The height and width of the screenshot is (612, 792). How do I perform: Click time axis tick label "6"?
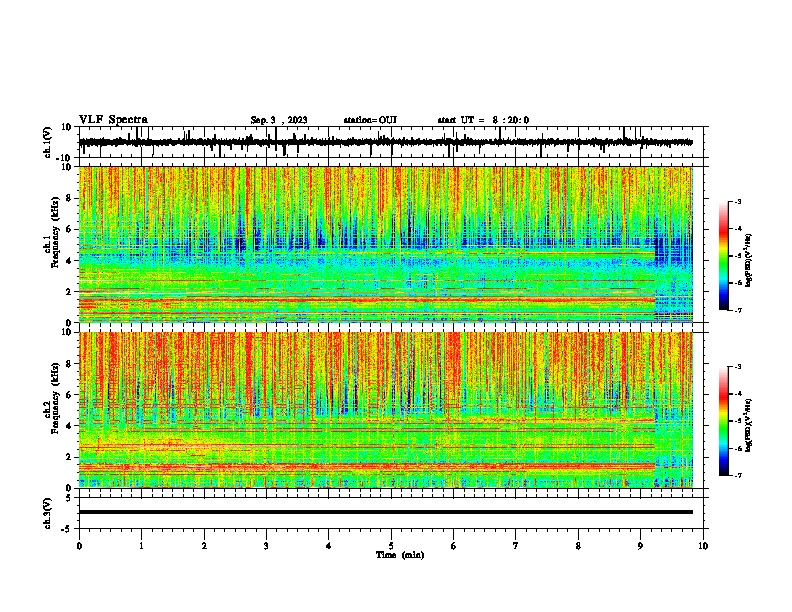[454, 546]
